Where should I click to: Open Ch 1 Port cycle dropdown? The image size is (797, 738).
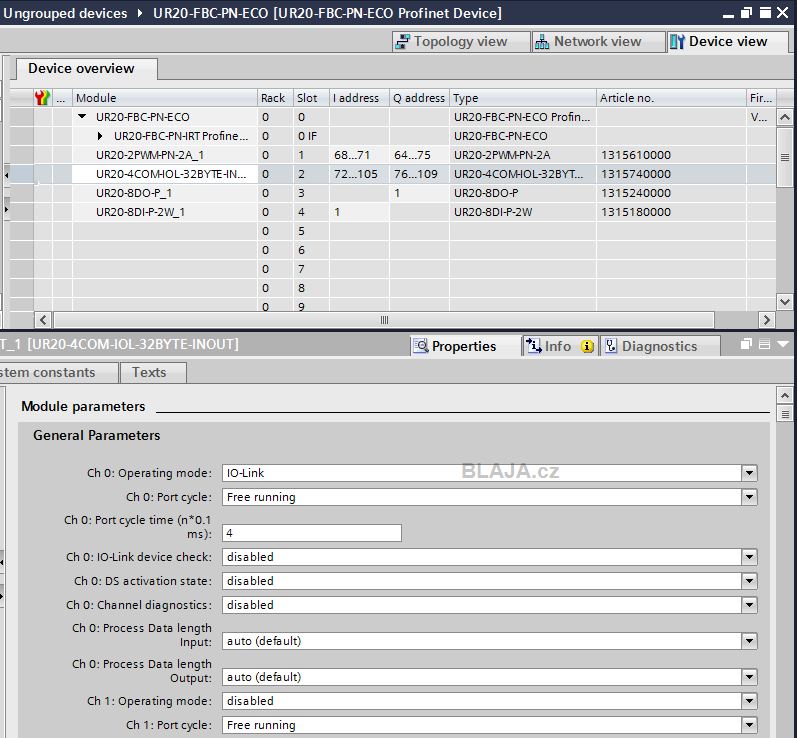749,725
